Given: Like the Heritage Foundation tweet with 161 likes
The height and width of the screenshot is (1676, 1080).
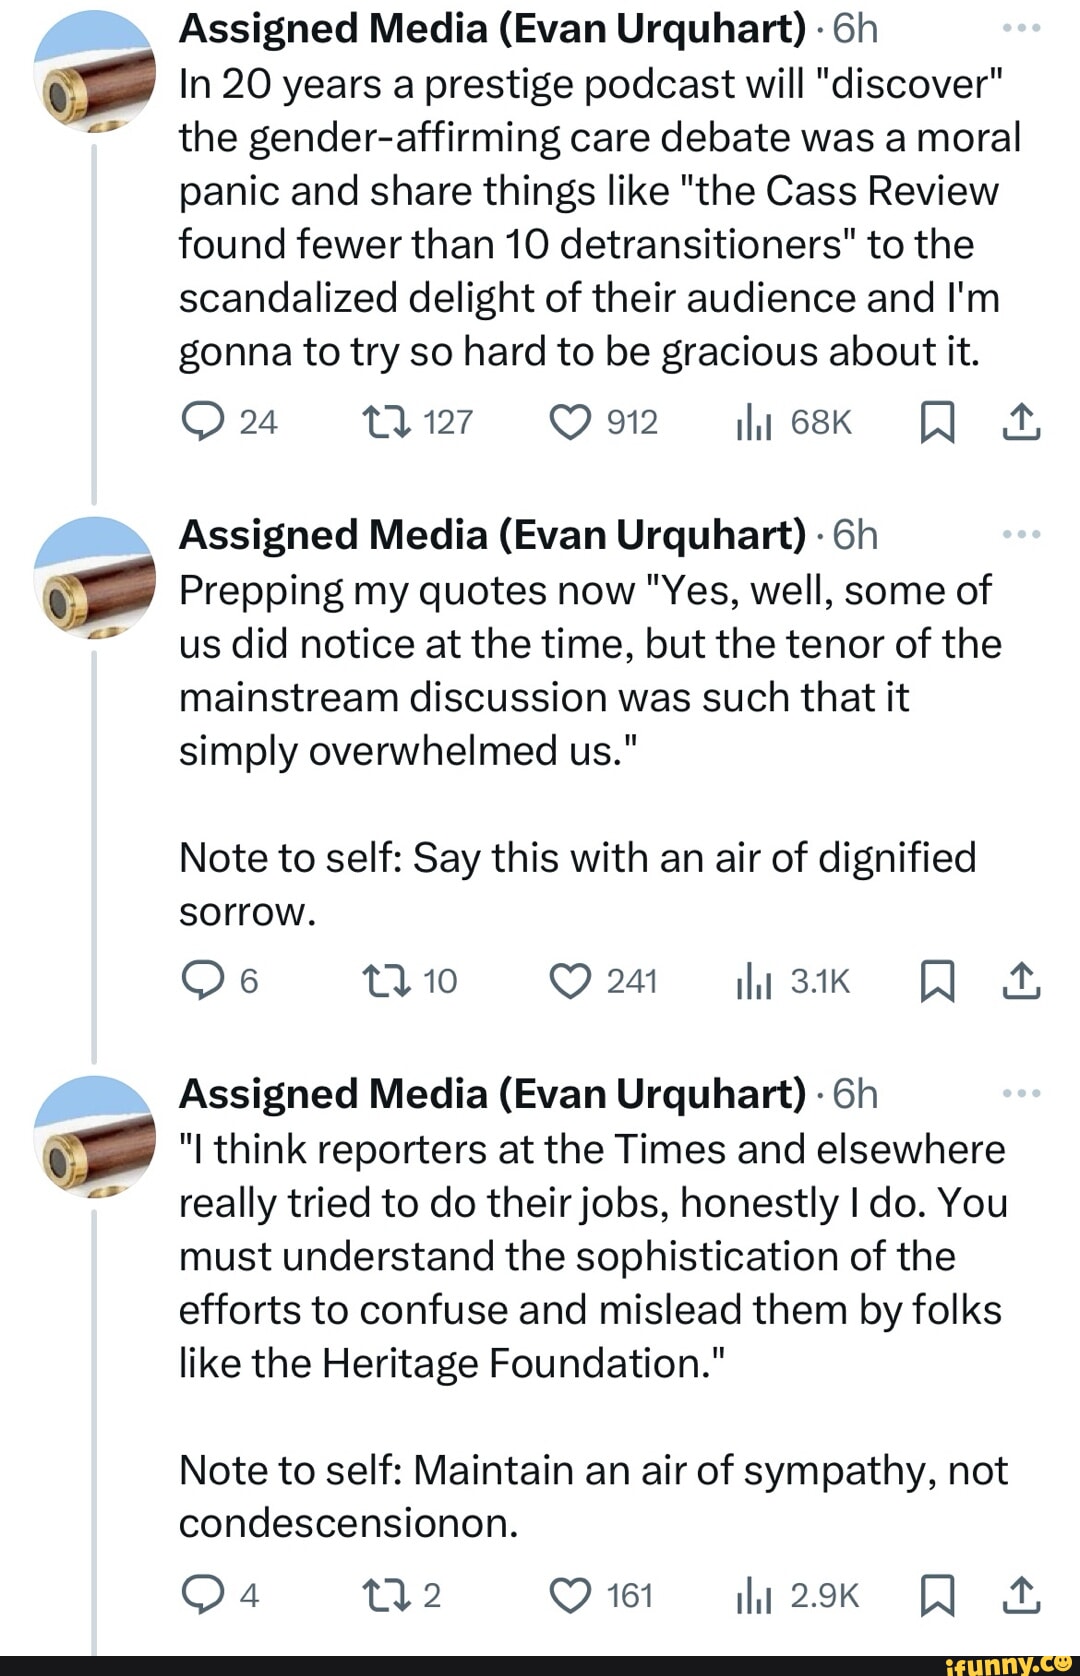Looking at the screenshot, I should pyautogui.click(x=571, y=1595).
